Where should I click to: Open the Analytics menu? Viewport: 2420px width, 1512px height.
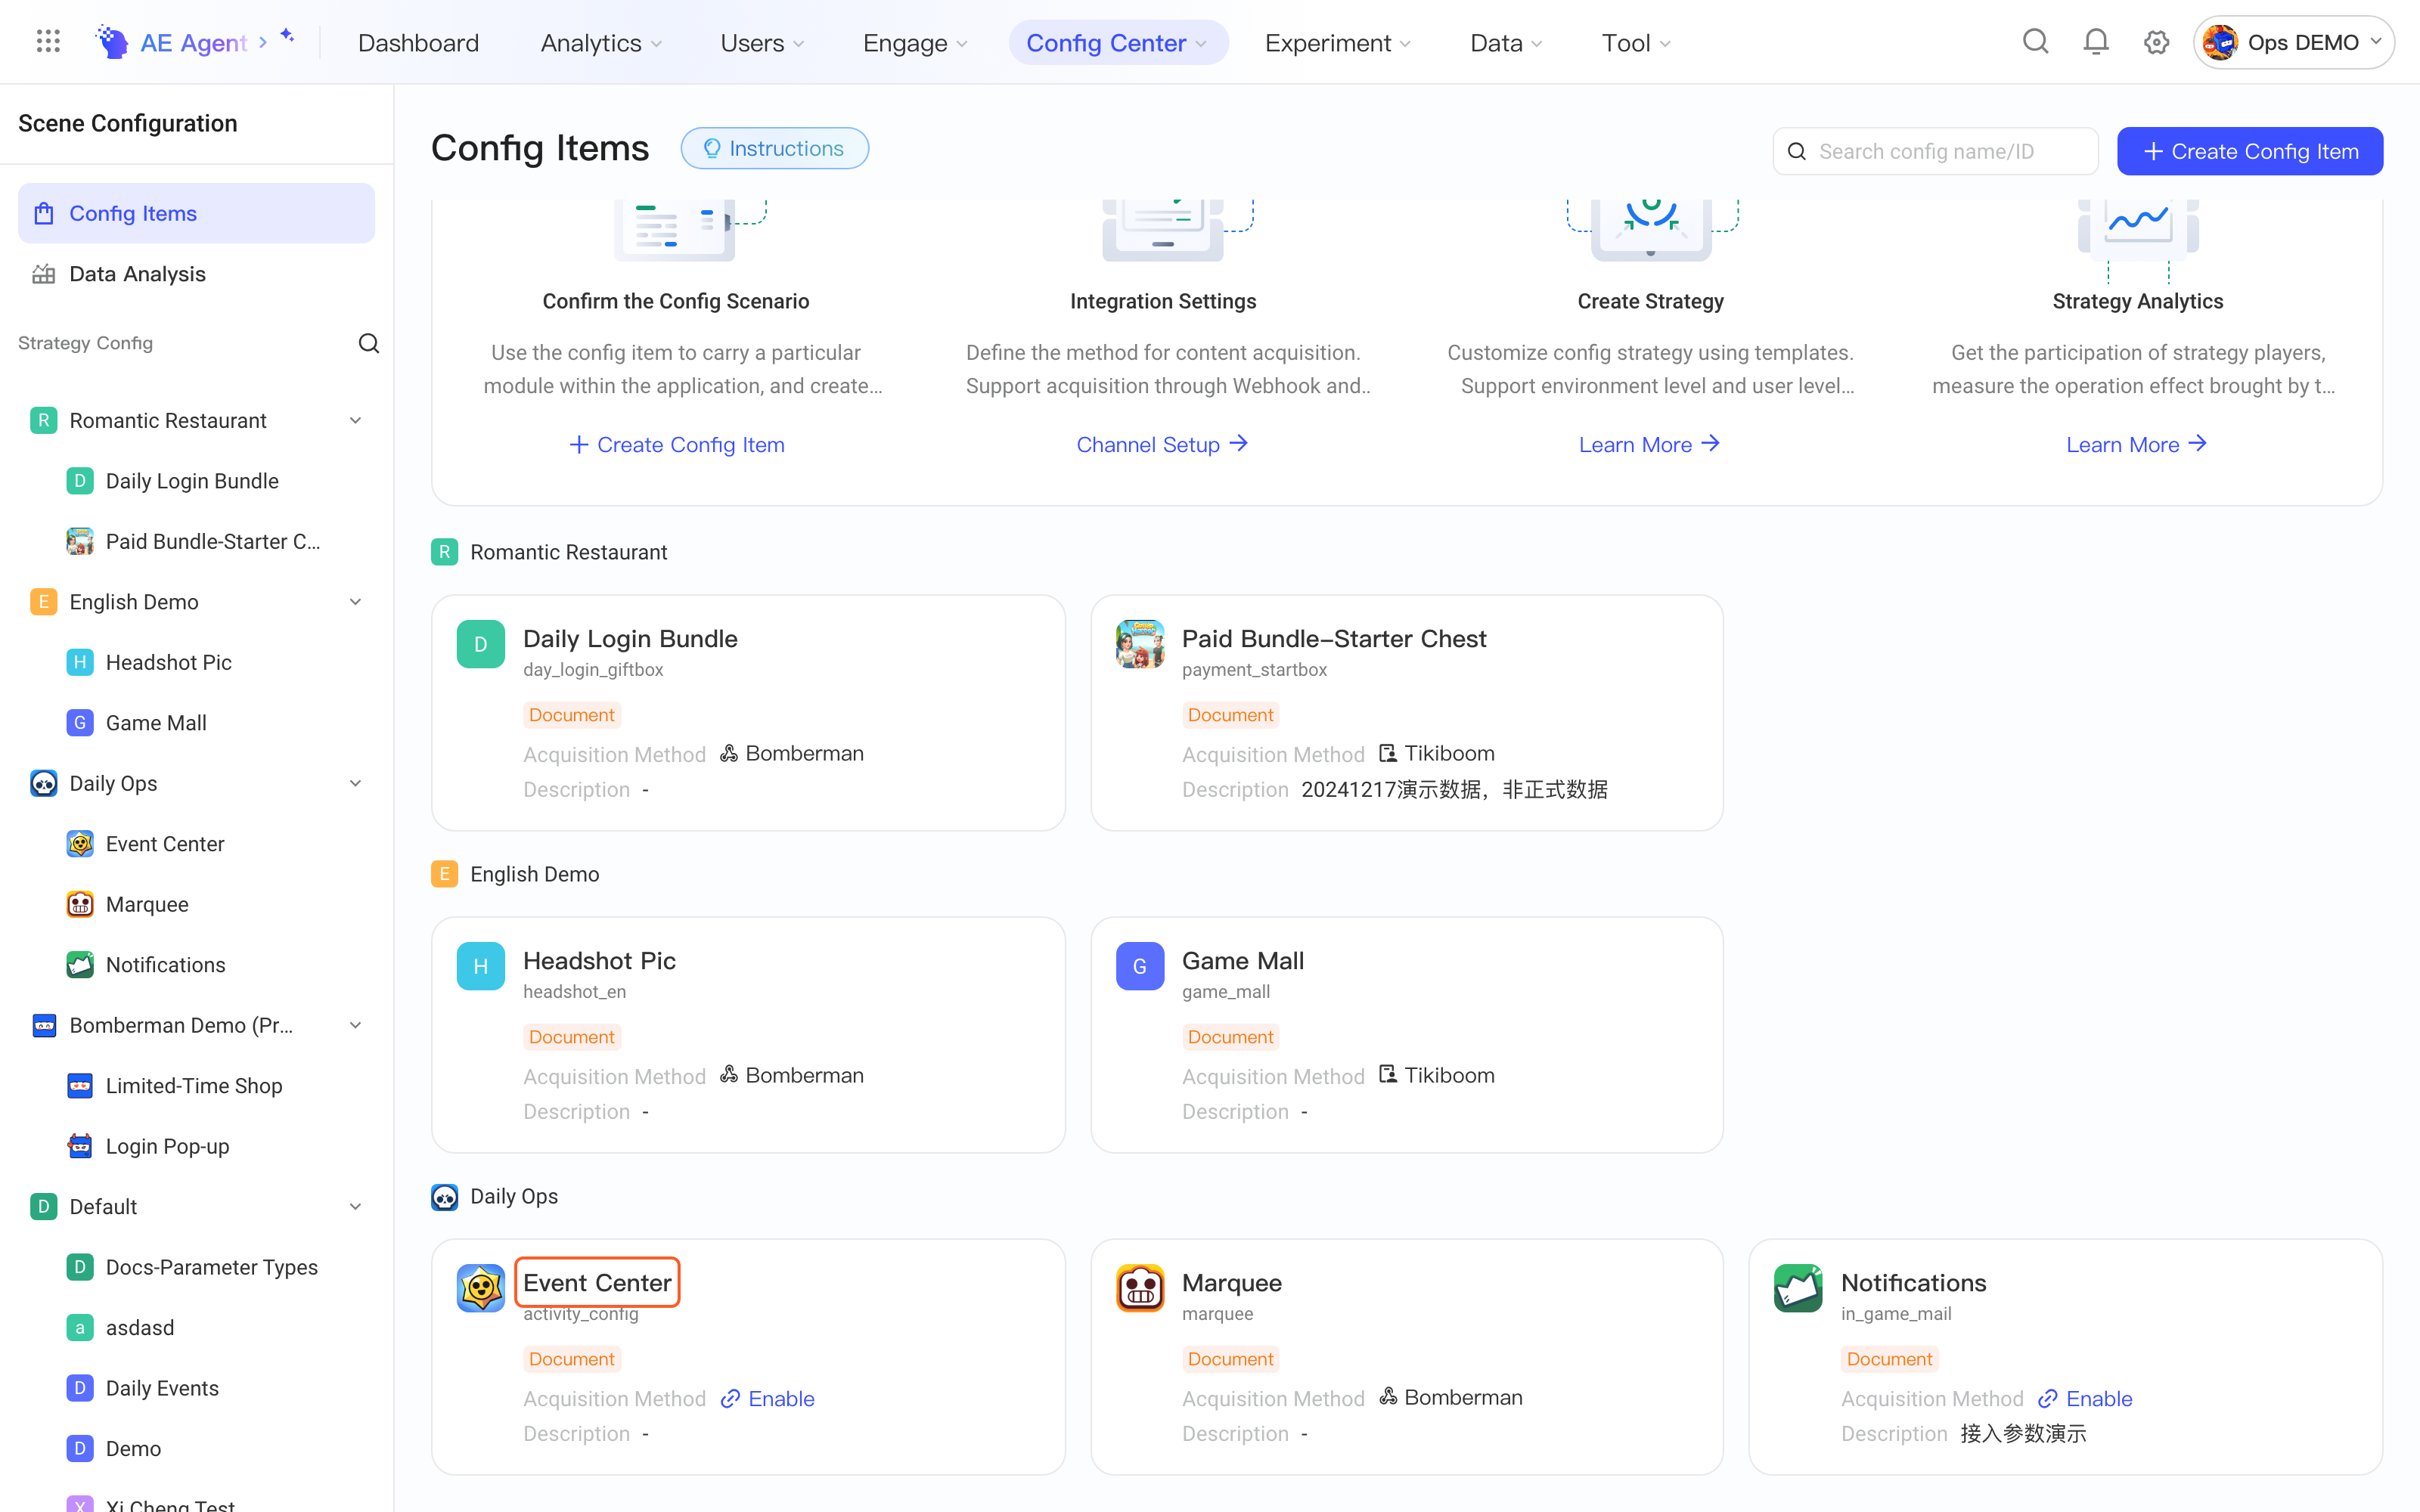click(601, 43)
